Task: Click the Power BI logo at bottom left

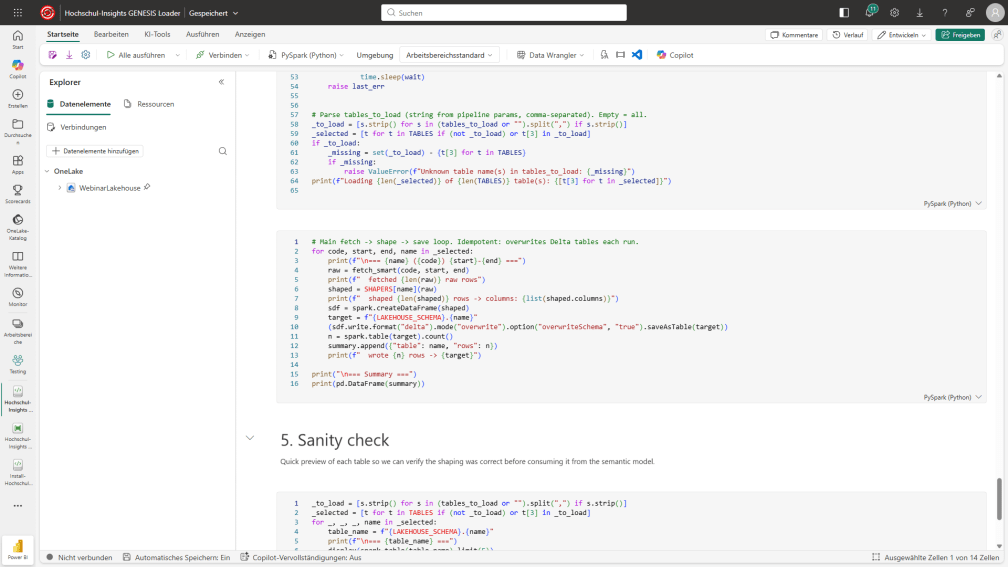Action: pos(17,548)
